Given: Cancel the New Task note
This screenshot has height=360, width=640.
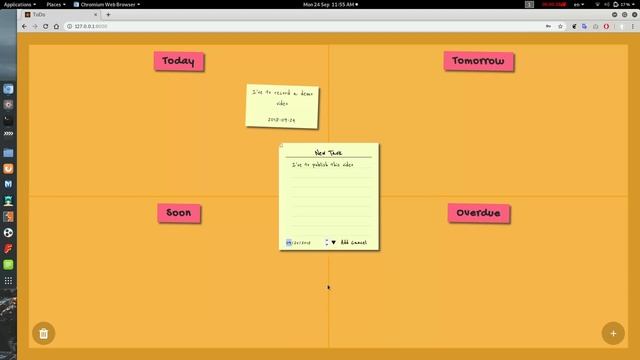Looking at the screenshot, I should click(359, 242).
